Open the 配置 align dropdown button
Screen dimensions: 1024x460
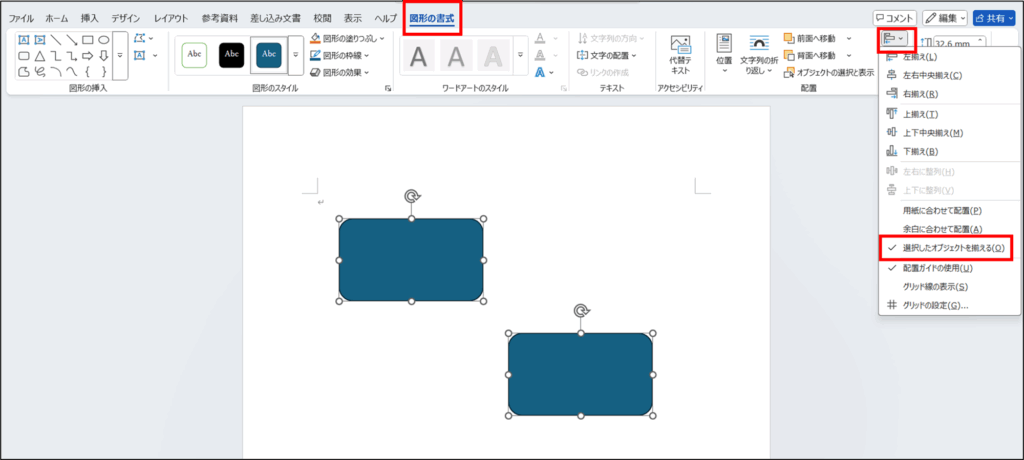click(x=894, y=39)
